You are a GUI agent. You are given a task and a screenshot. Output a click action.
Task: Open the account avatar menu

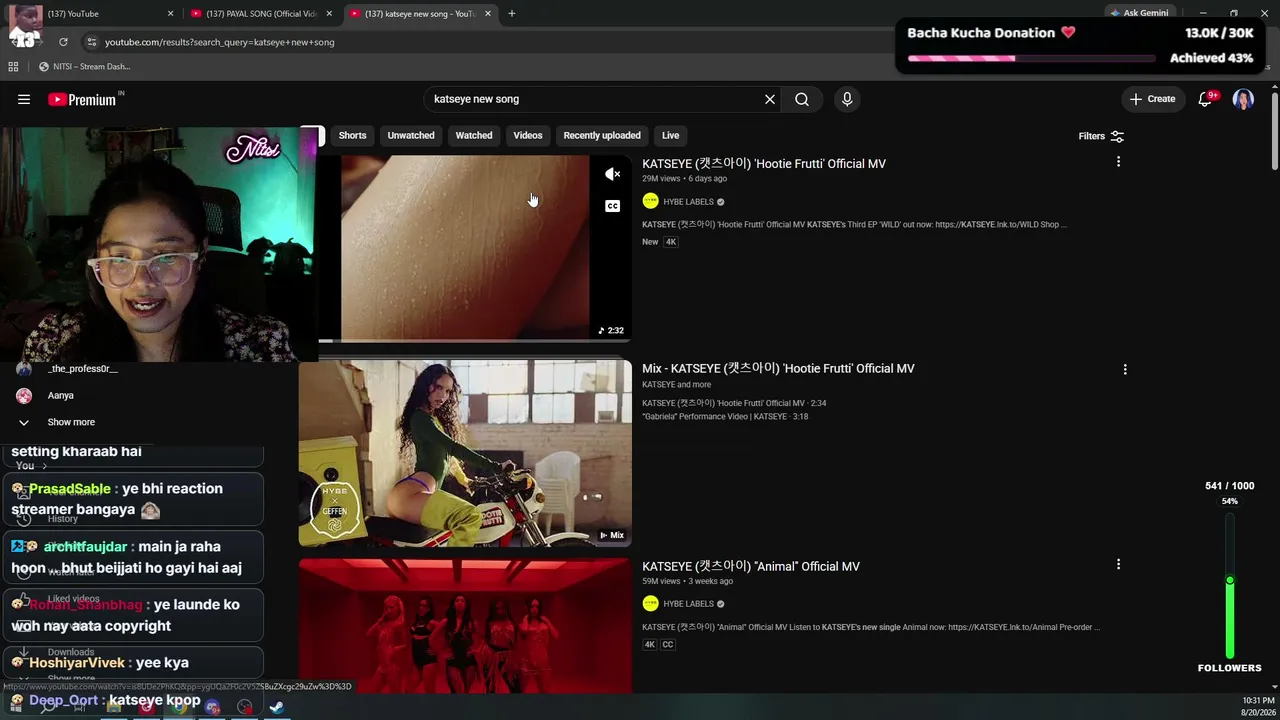pyautogui.click(x=1243, y=99)
